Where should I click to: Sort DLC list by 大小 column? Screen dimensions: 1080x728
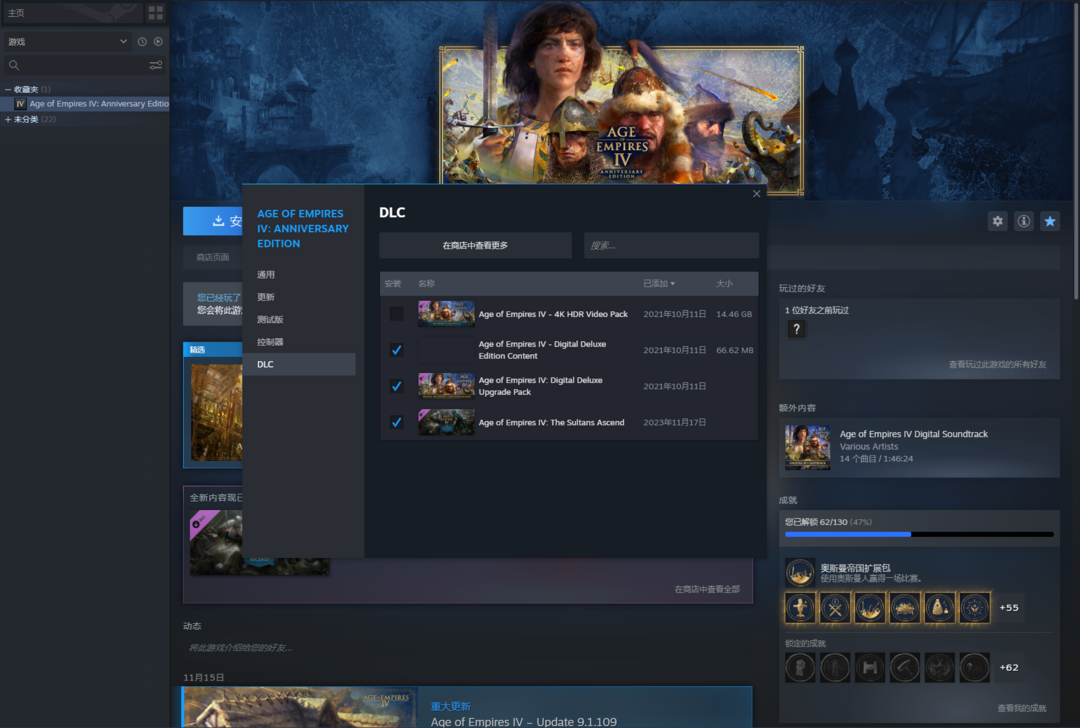[x=724, y=284]
